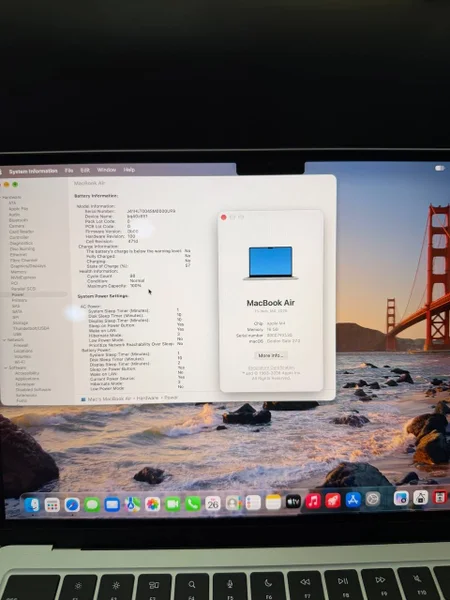Open Launchpad from the Dock
450x600 pixels.
click(x=52, y=505)
